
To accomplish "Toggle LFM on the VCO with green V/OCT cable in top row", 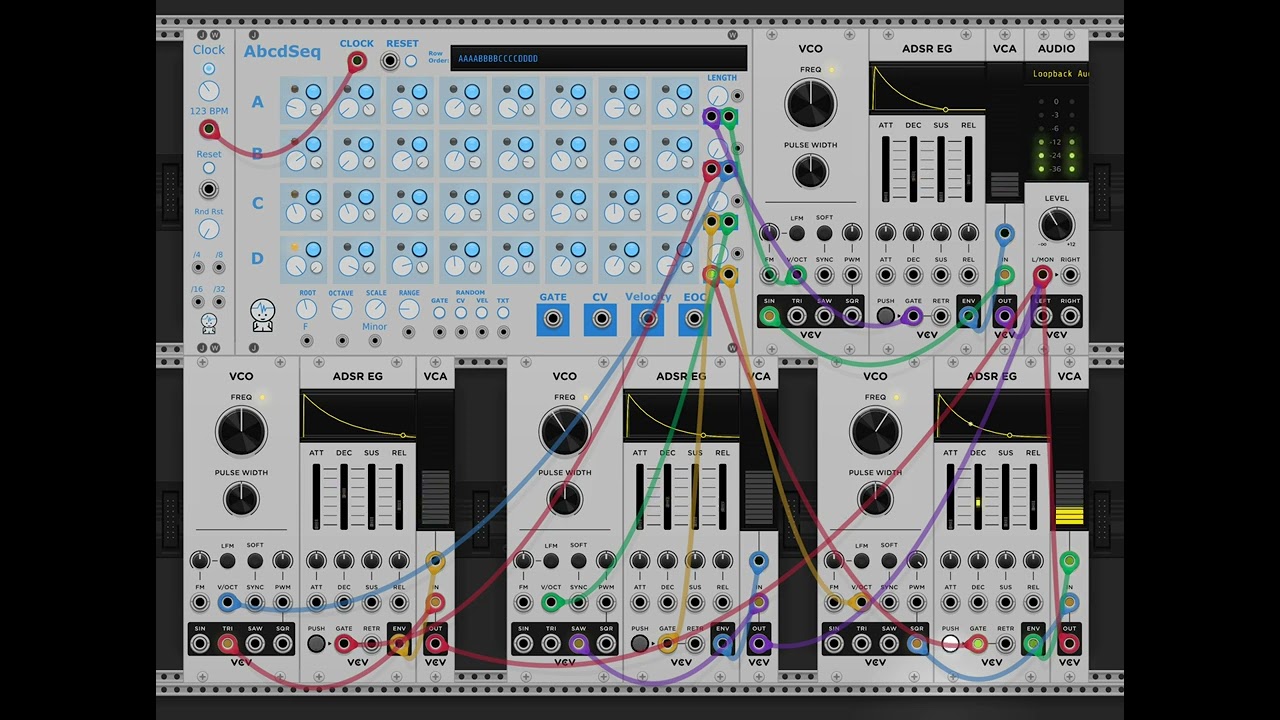I will click(797, 233).
